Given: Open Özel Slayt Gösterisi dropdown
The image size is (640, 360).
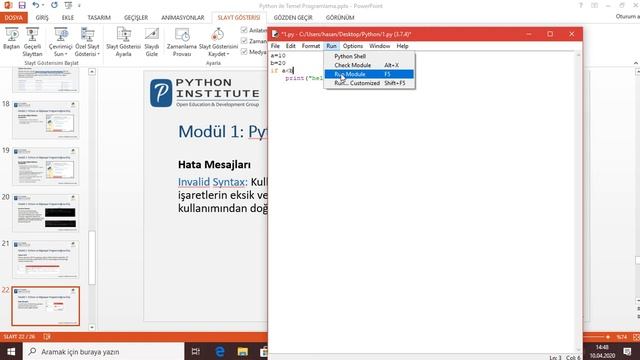Looking at the screenshot, I should point(87,41).
